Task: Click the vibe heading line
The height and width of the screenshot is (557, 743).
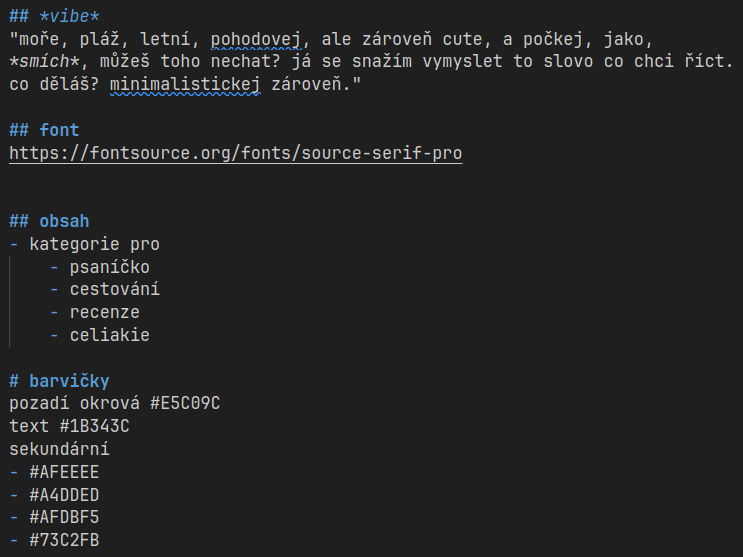Action: click(x=55, y=17)
